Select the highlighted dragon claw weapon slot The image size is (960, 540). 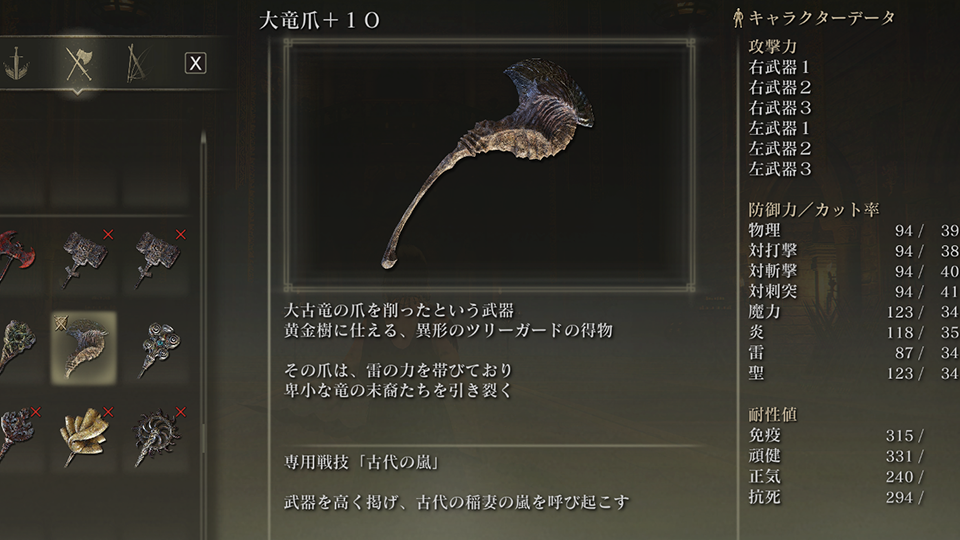[84, 348]
